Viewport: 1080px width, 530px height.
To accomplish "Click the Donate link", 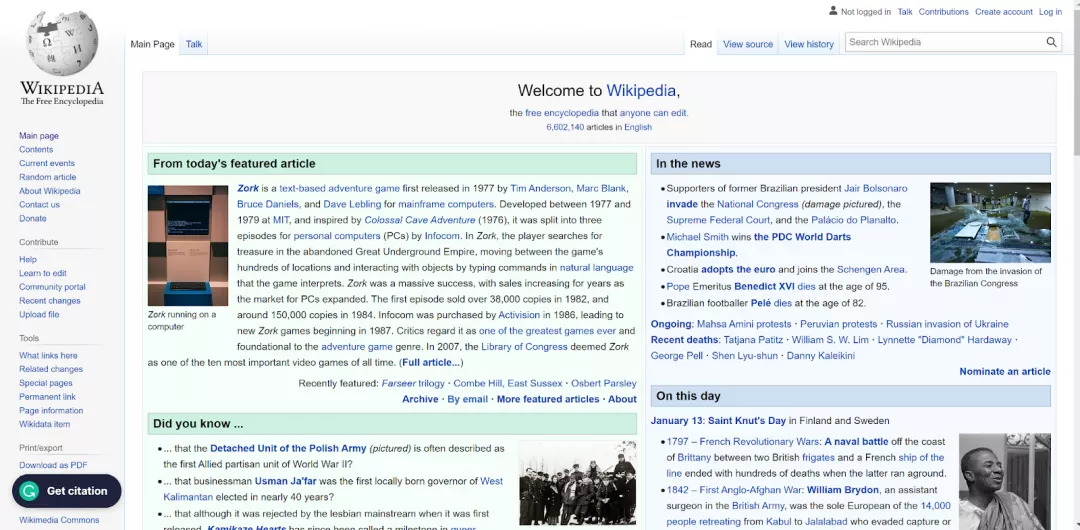I will (32, 218).
